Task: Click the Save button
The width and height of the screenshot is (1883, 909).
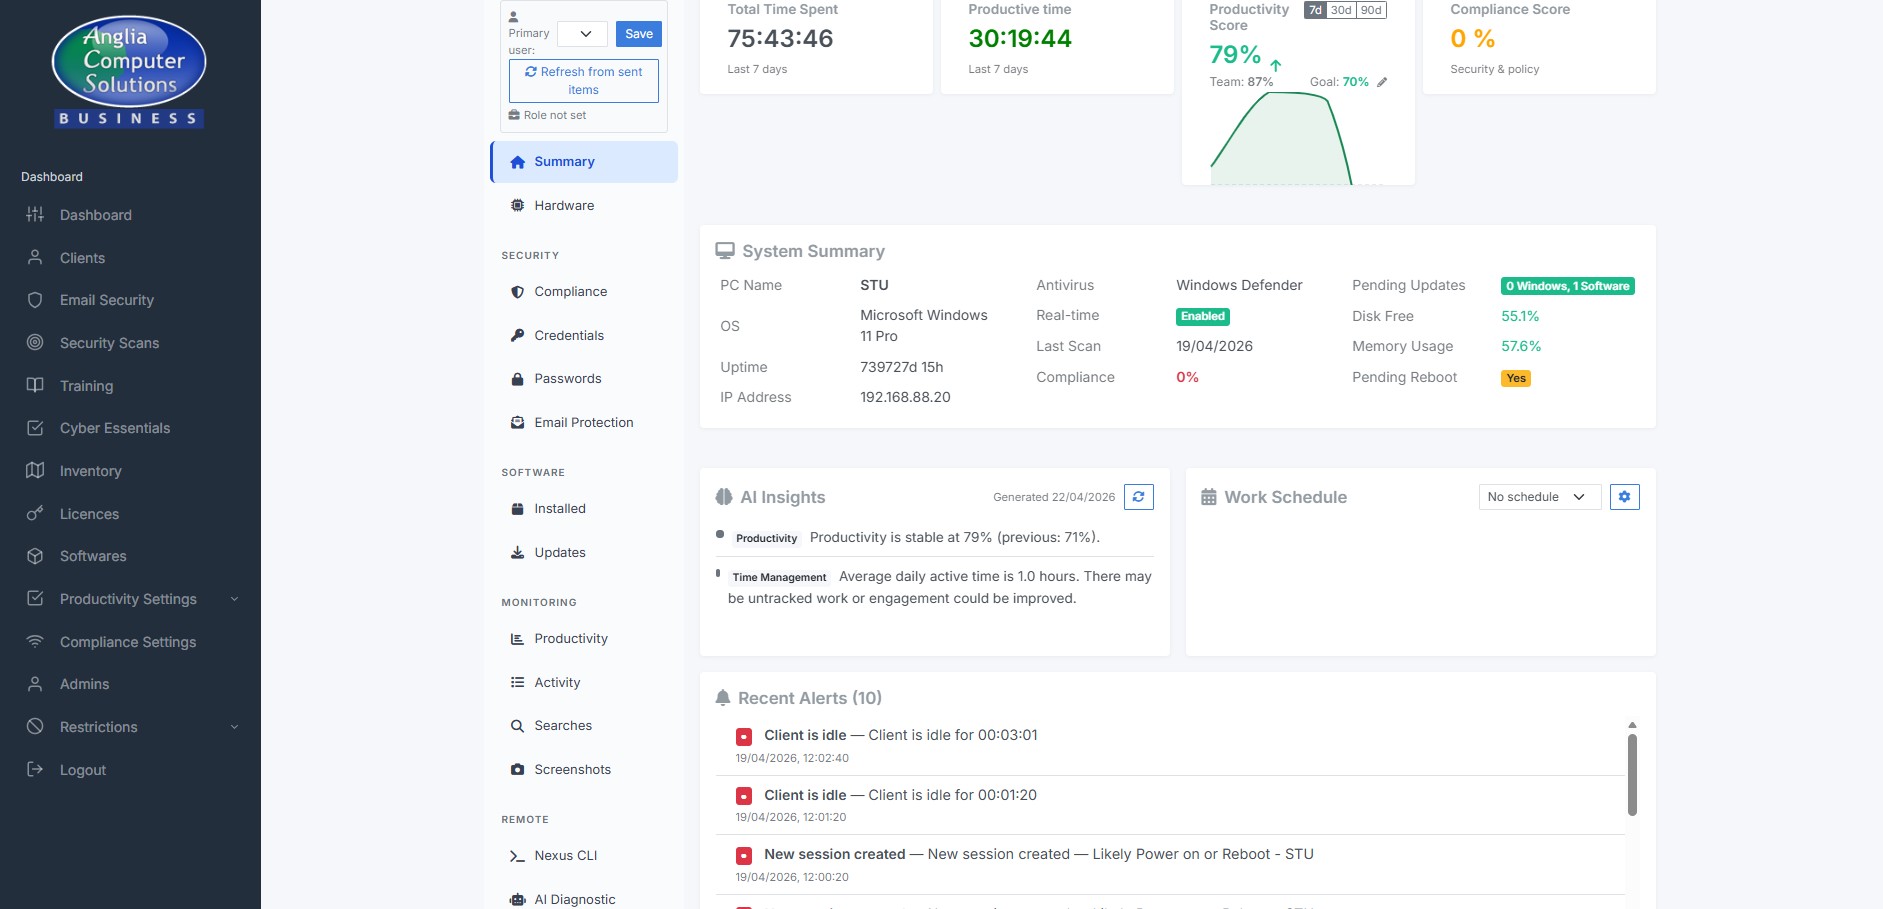Action: pyautogui.click(x=638, y=33)
